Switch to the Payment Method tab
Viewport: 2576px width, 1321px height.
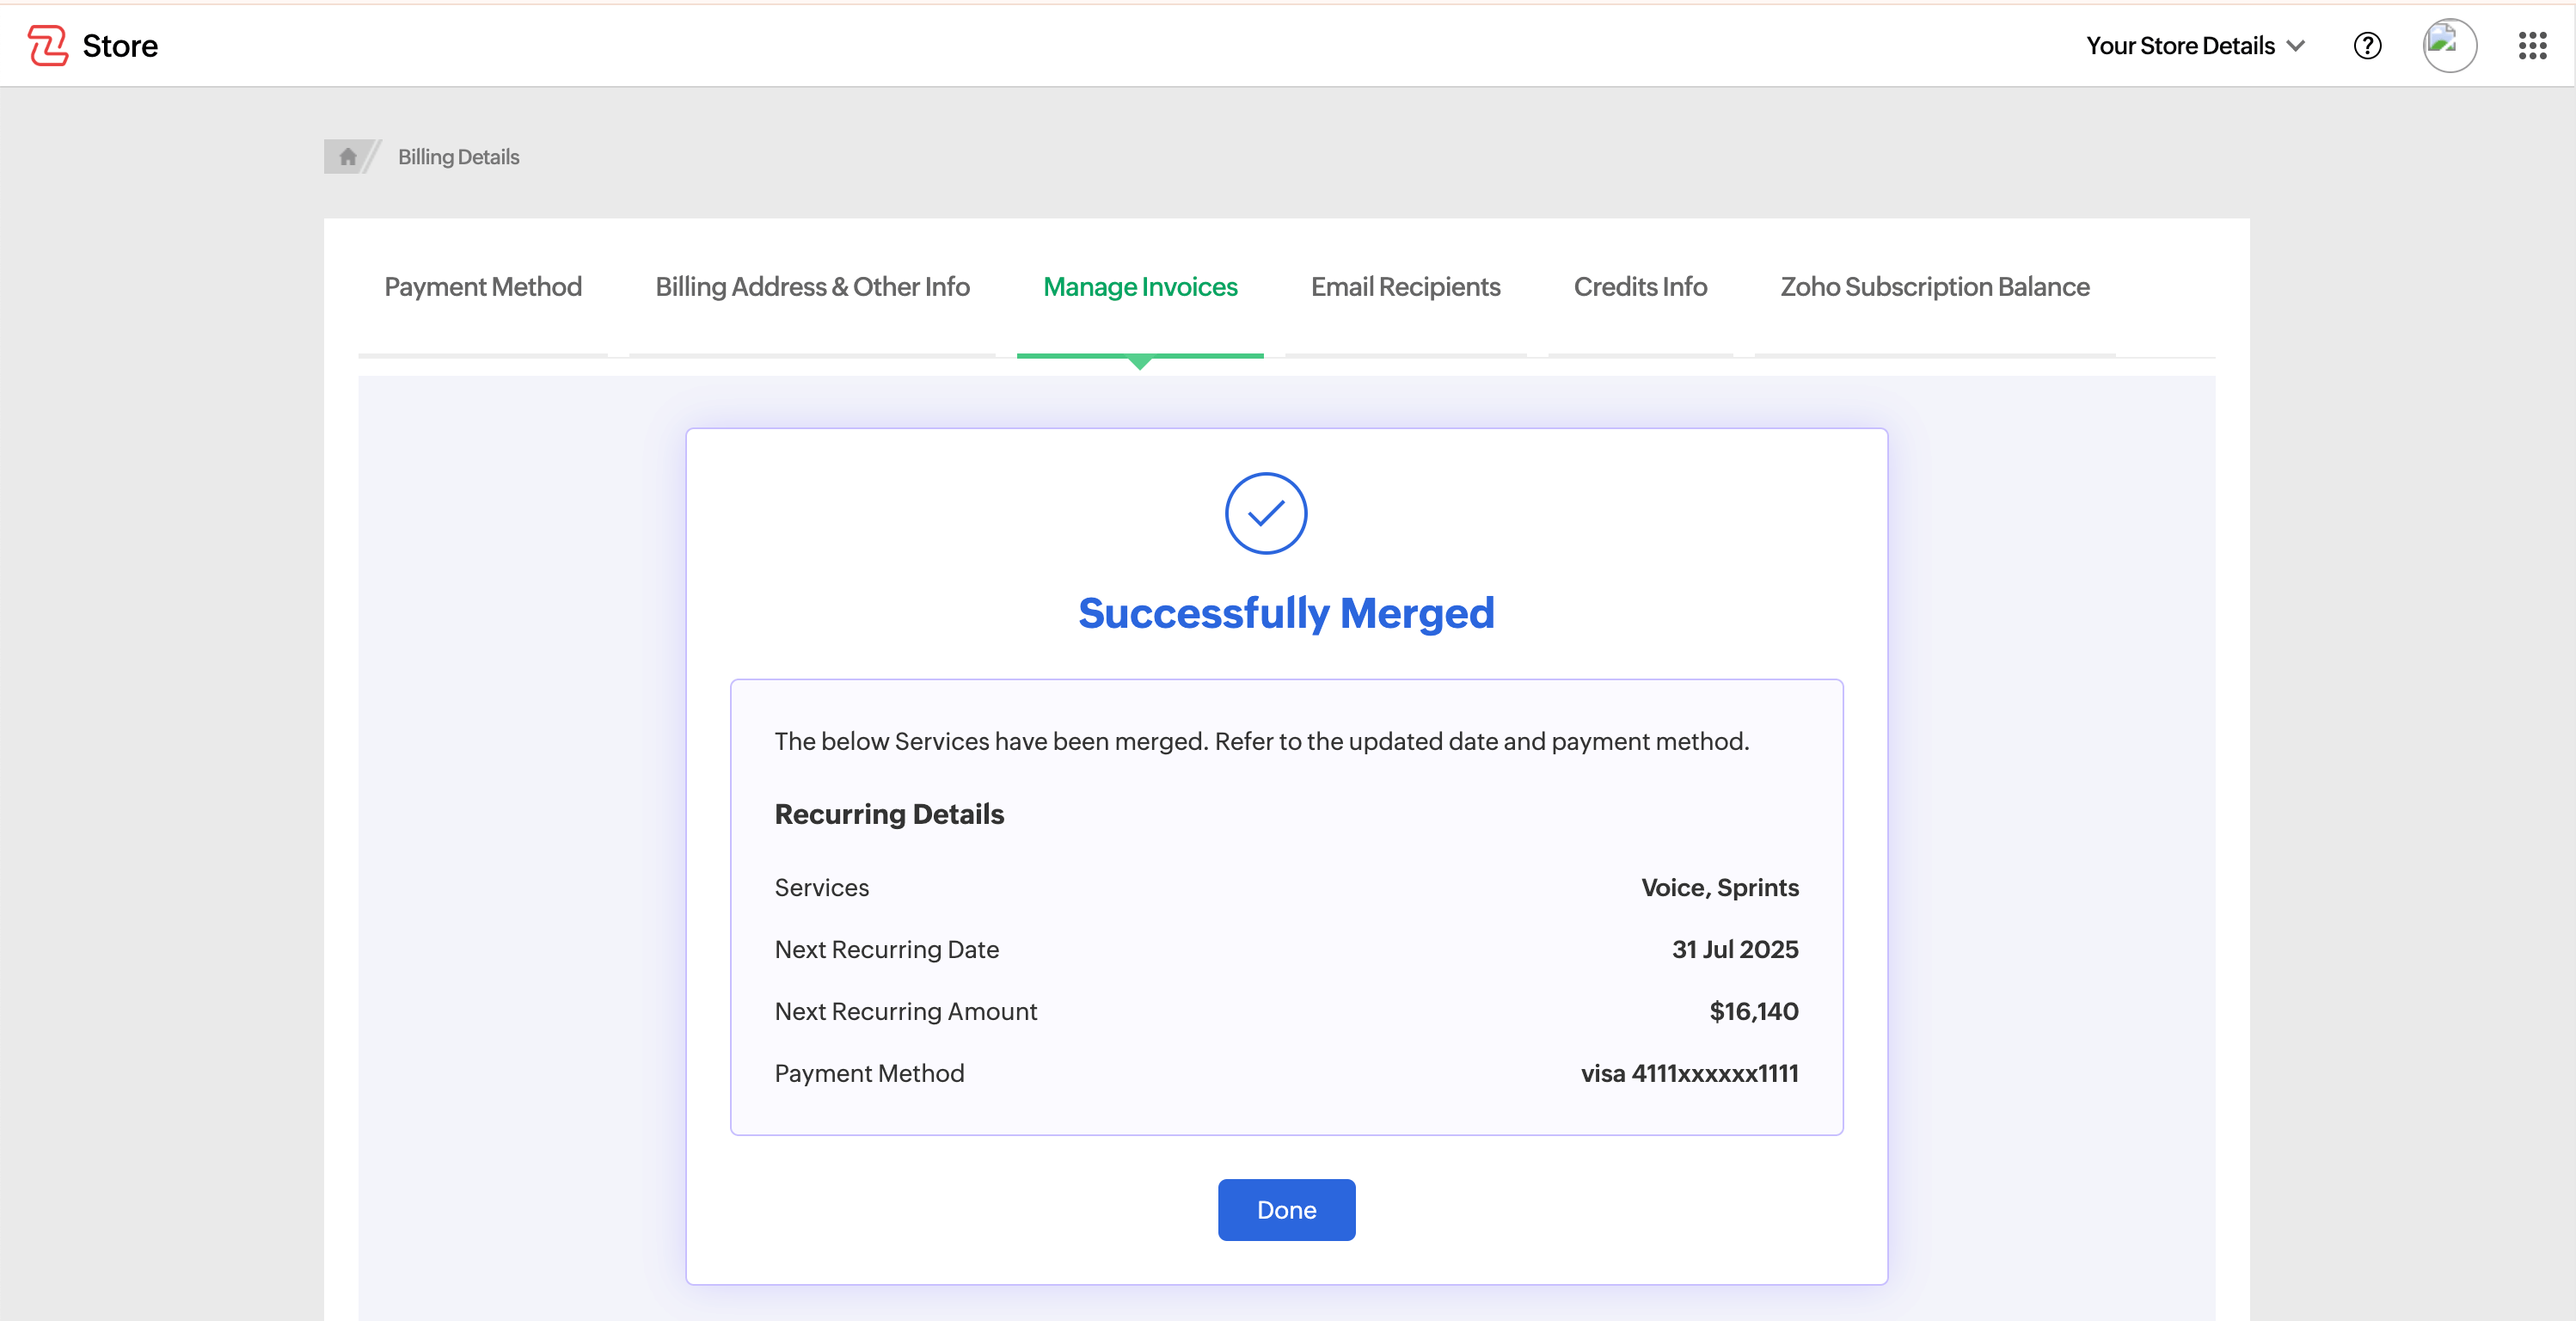(x=483, y=287)
